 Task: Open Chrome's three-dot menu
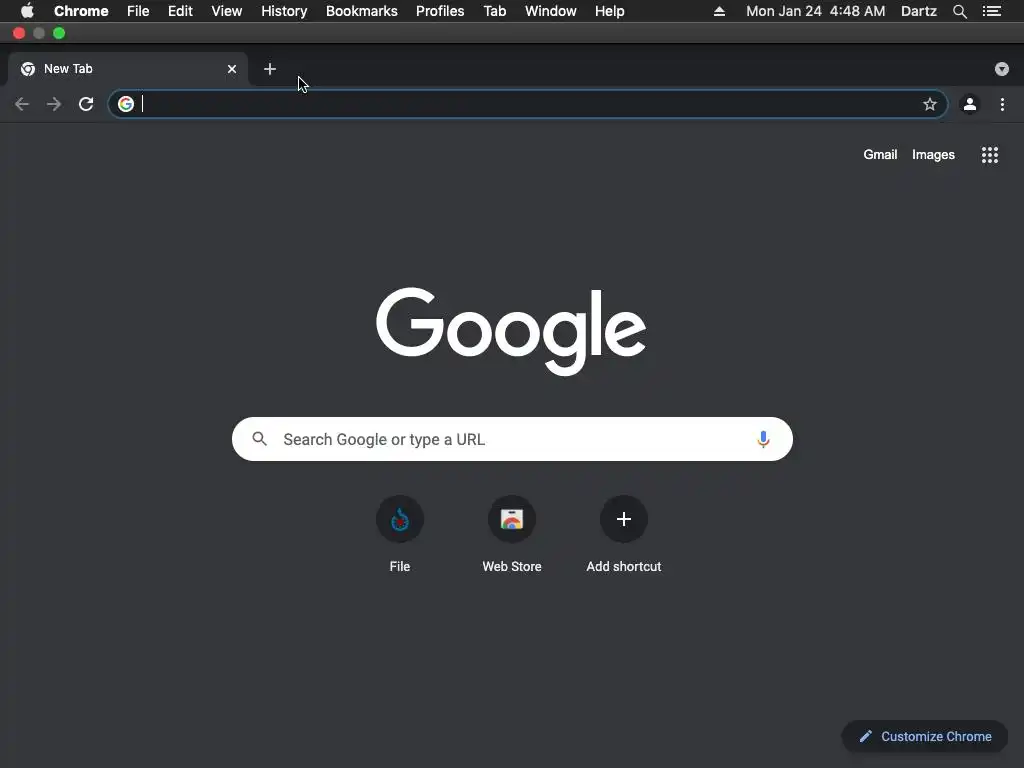(1002, 104)
